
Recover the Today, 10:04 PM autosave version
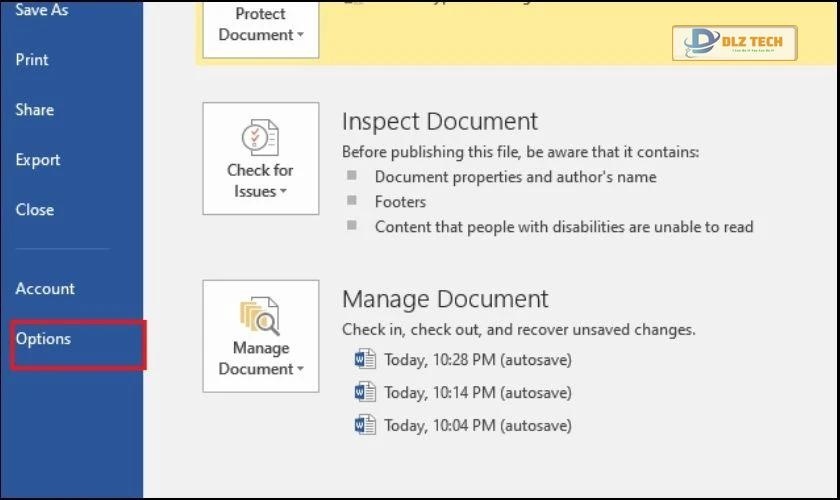(477, 425)
